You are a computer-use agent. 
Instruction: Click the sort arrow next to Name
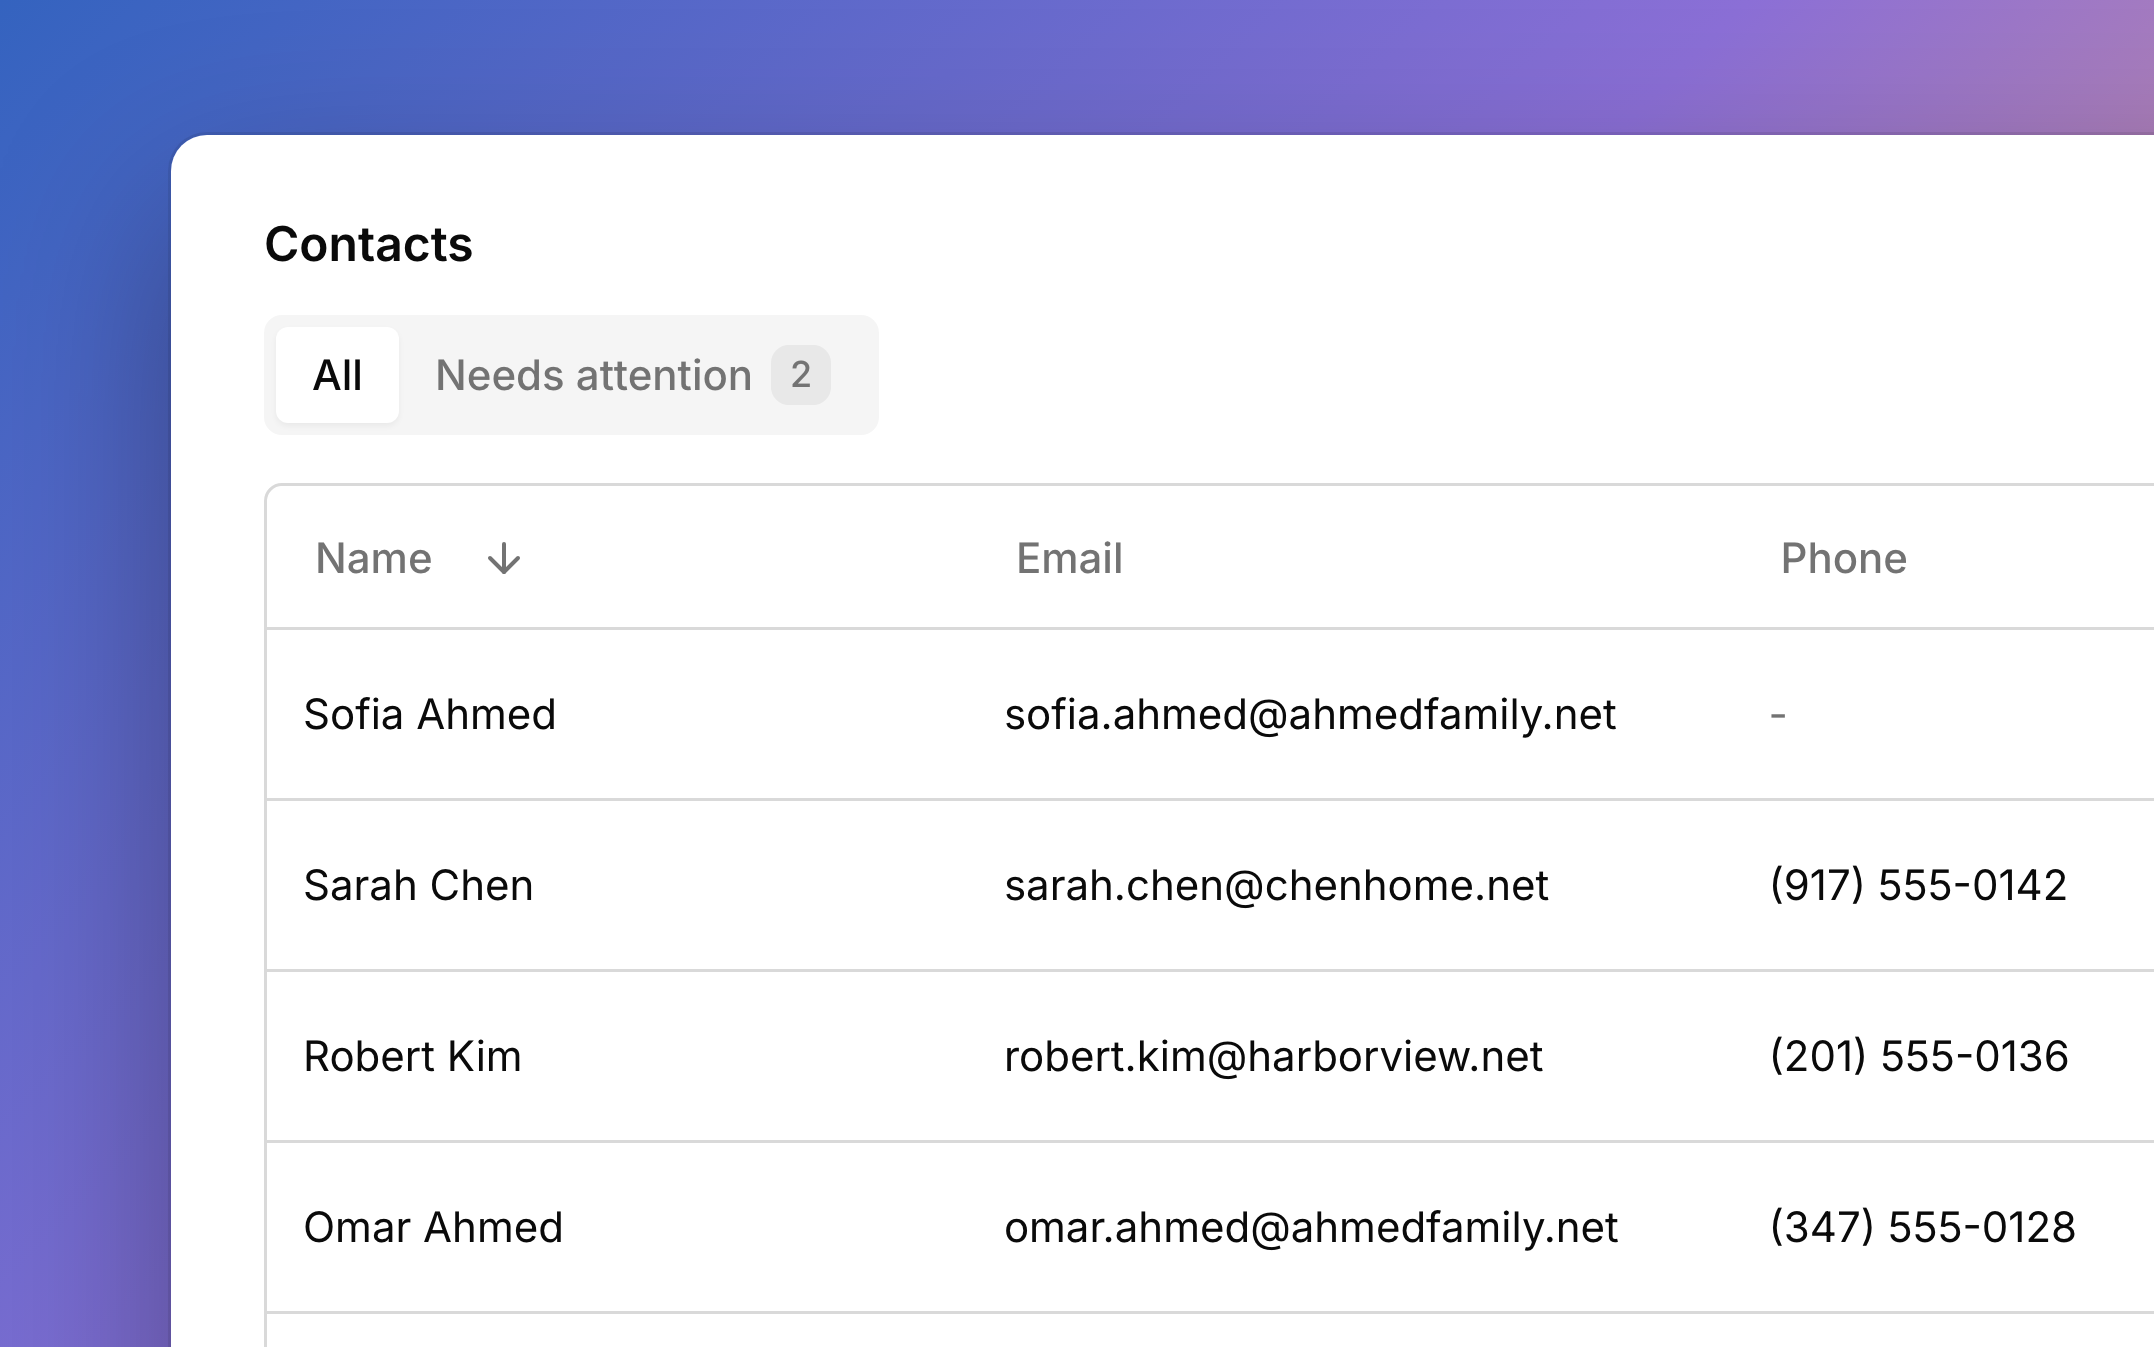(504, 558)
